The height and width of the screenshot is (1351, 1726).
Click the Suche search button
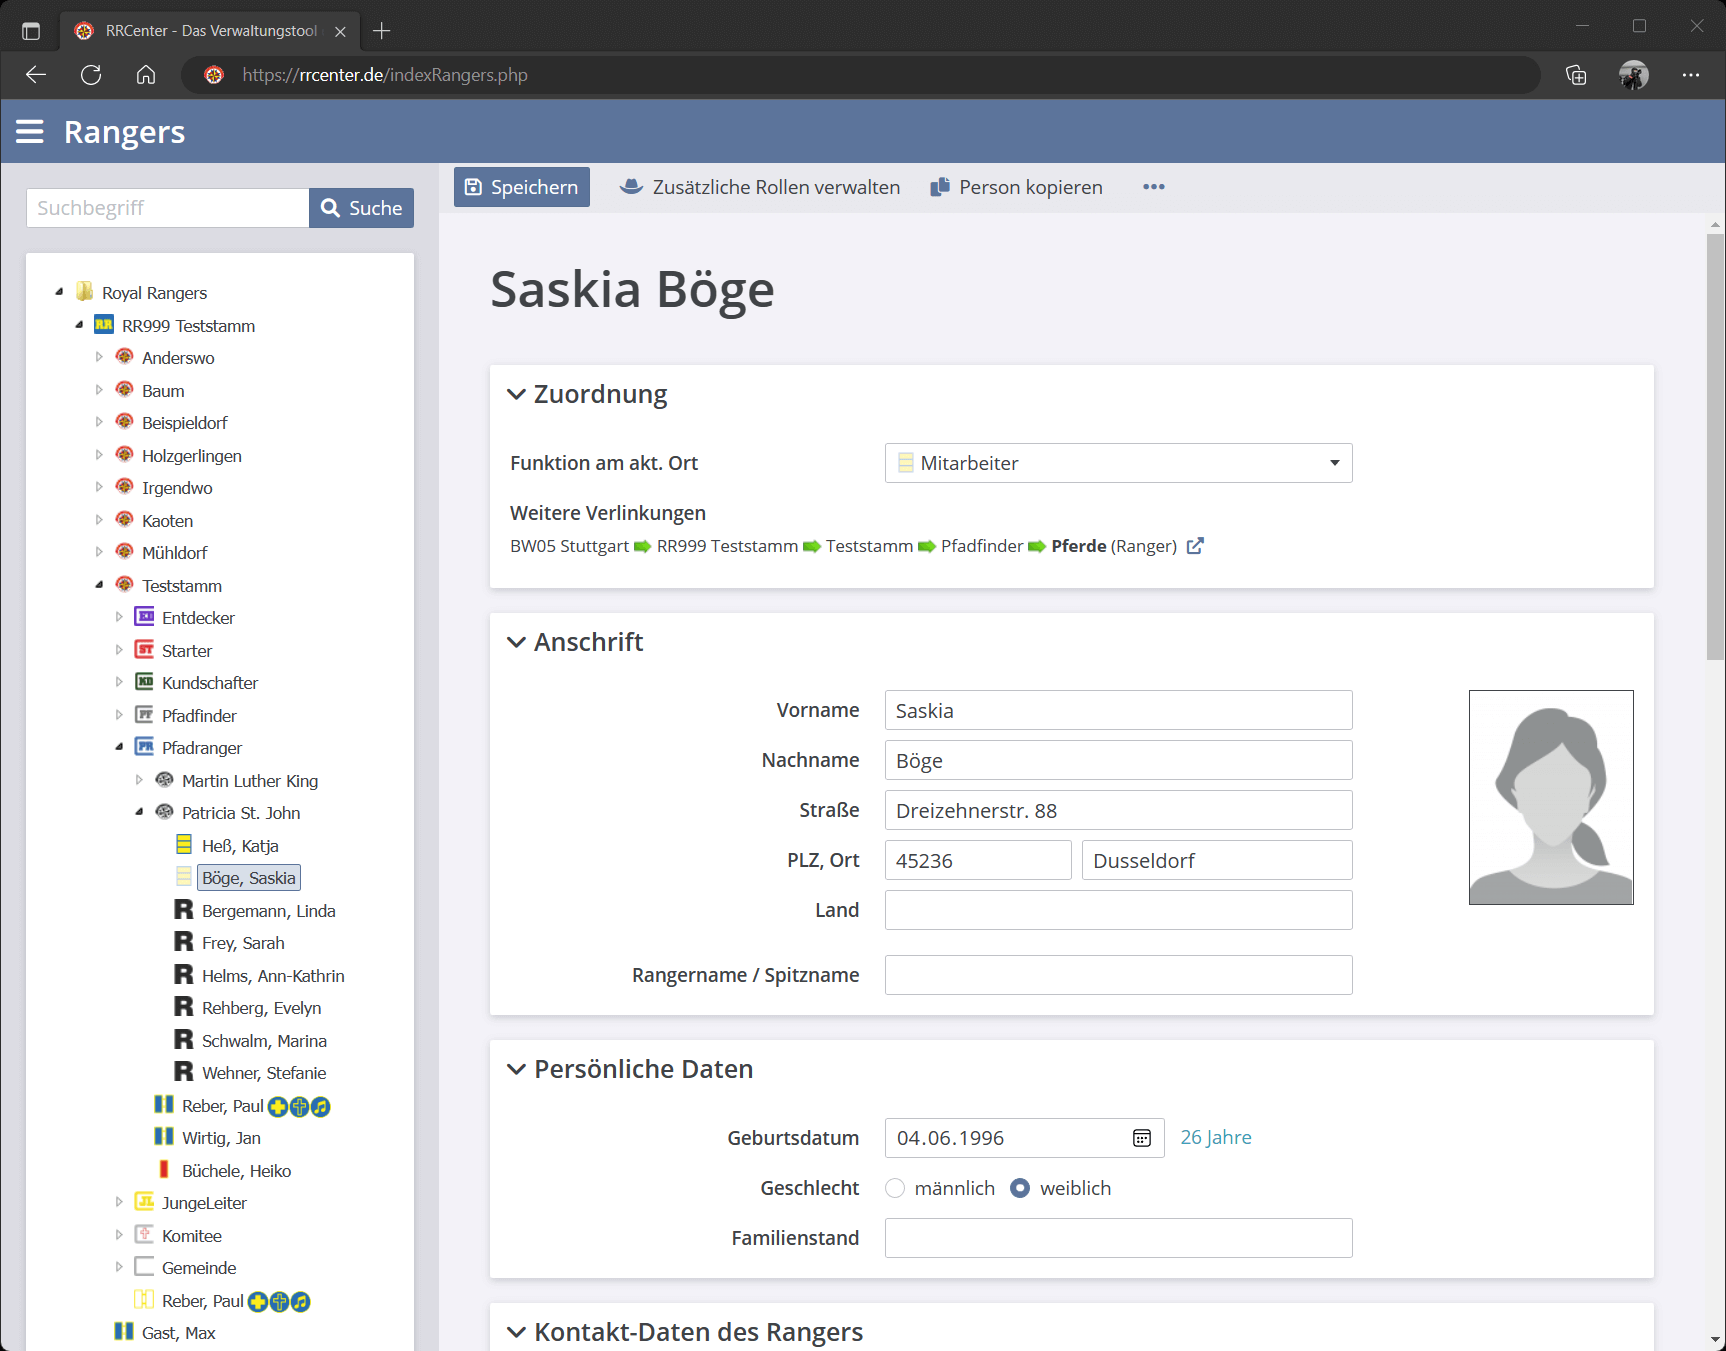[361, 208]
